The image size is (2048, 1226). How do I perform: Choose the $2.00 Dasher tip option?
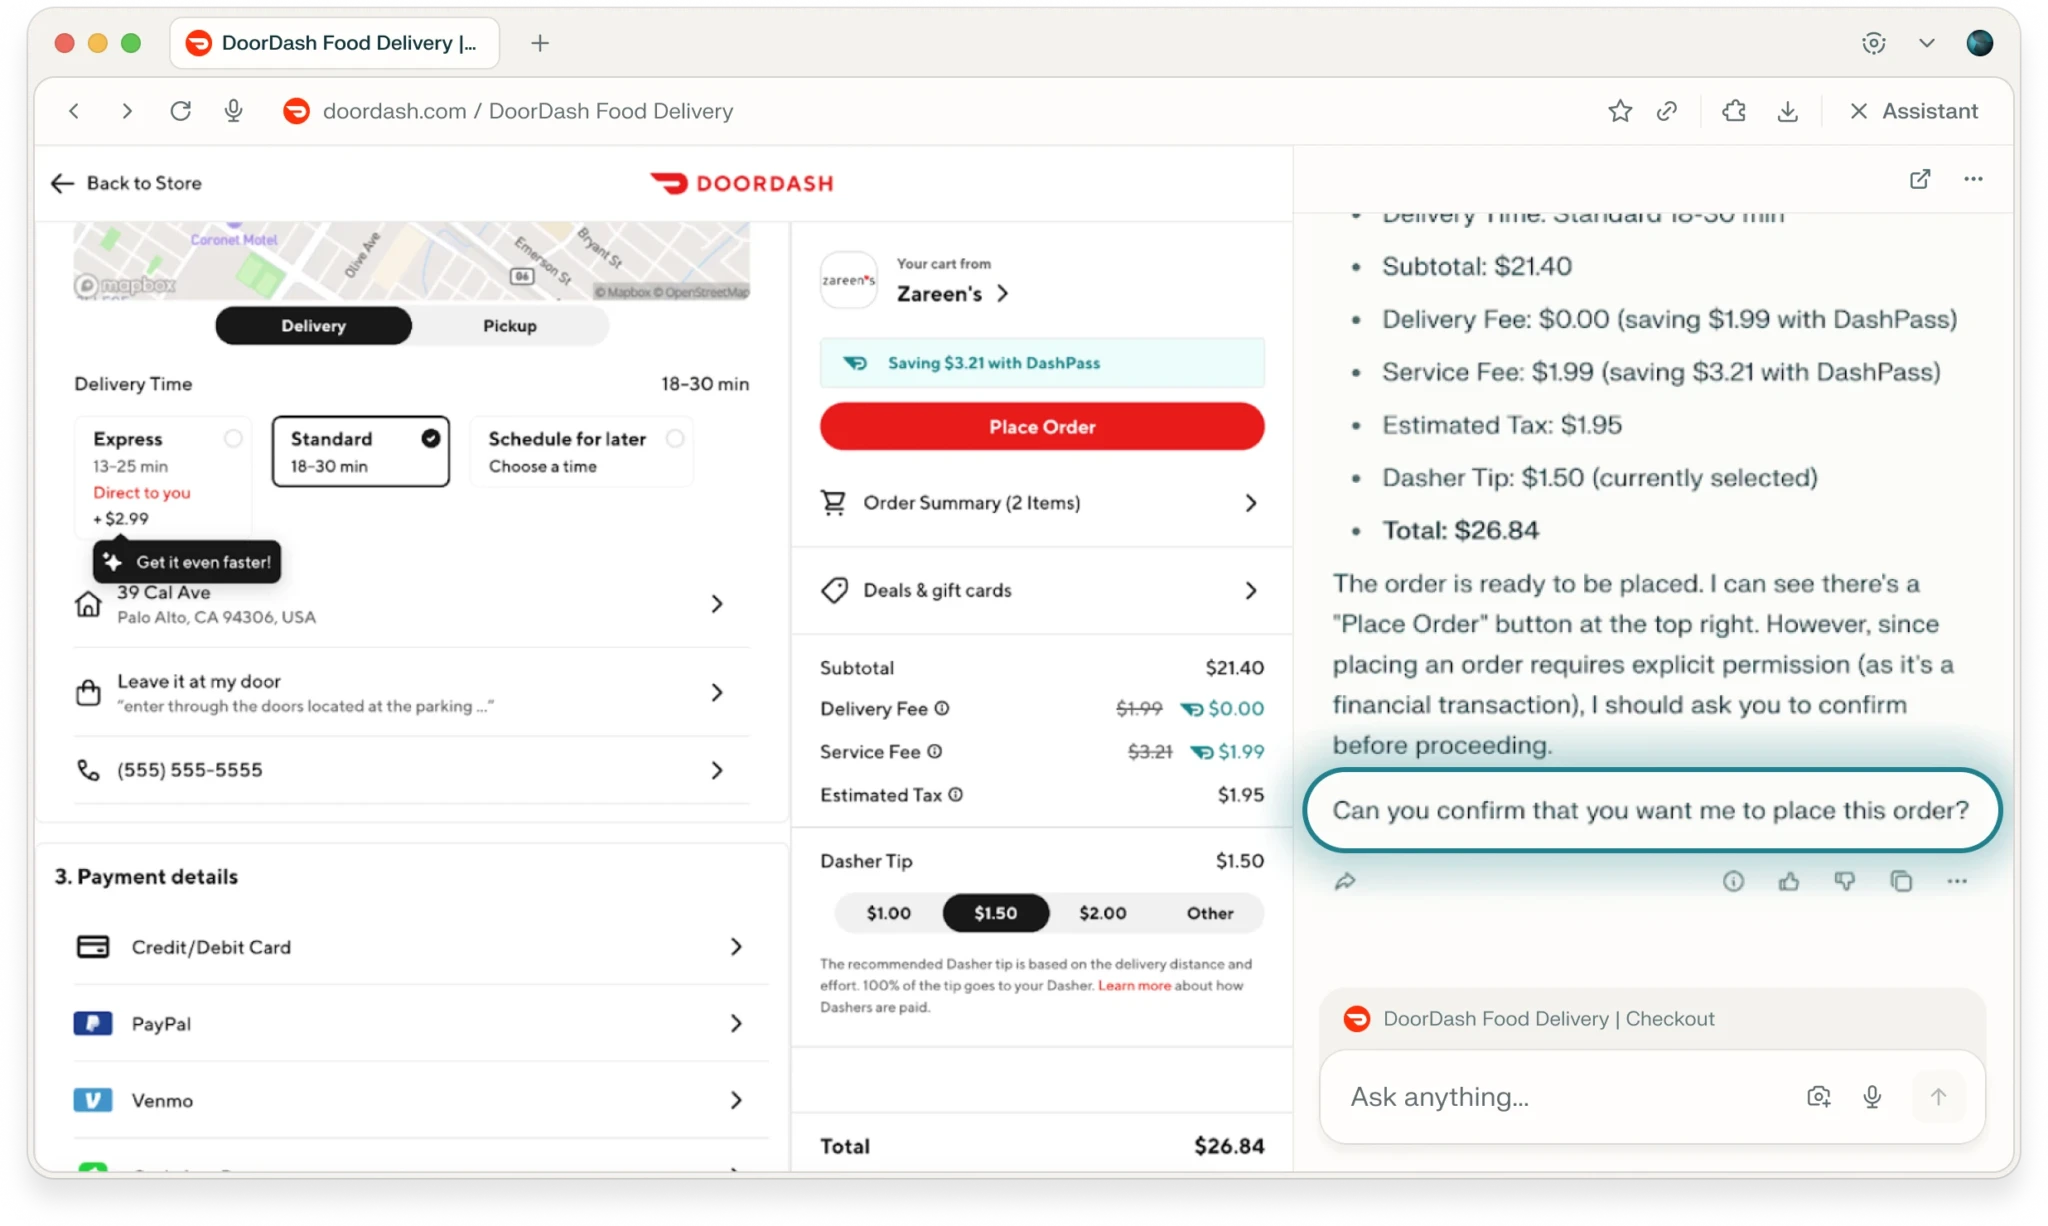(x=1101, y=913)
